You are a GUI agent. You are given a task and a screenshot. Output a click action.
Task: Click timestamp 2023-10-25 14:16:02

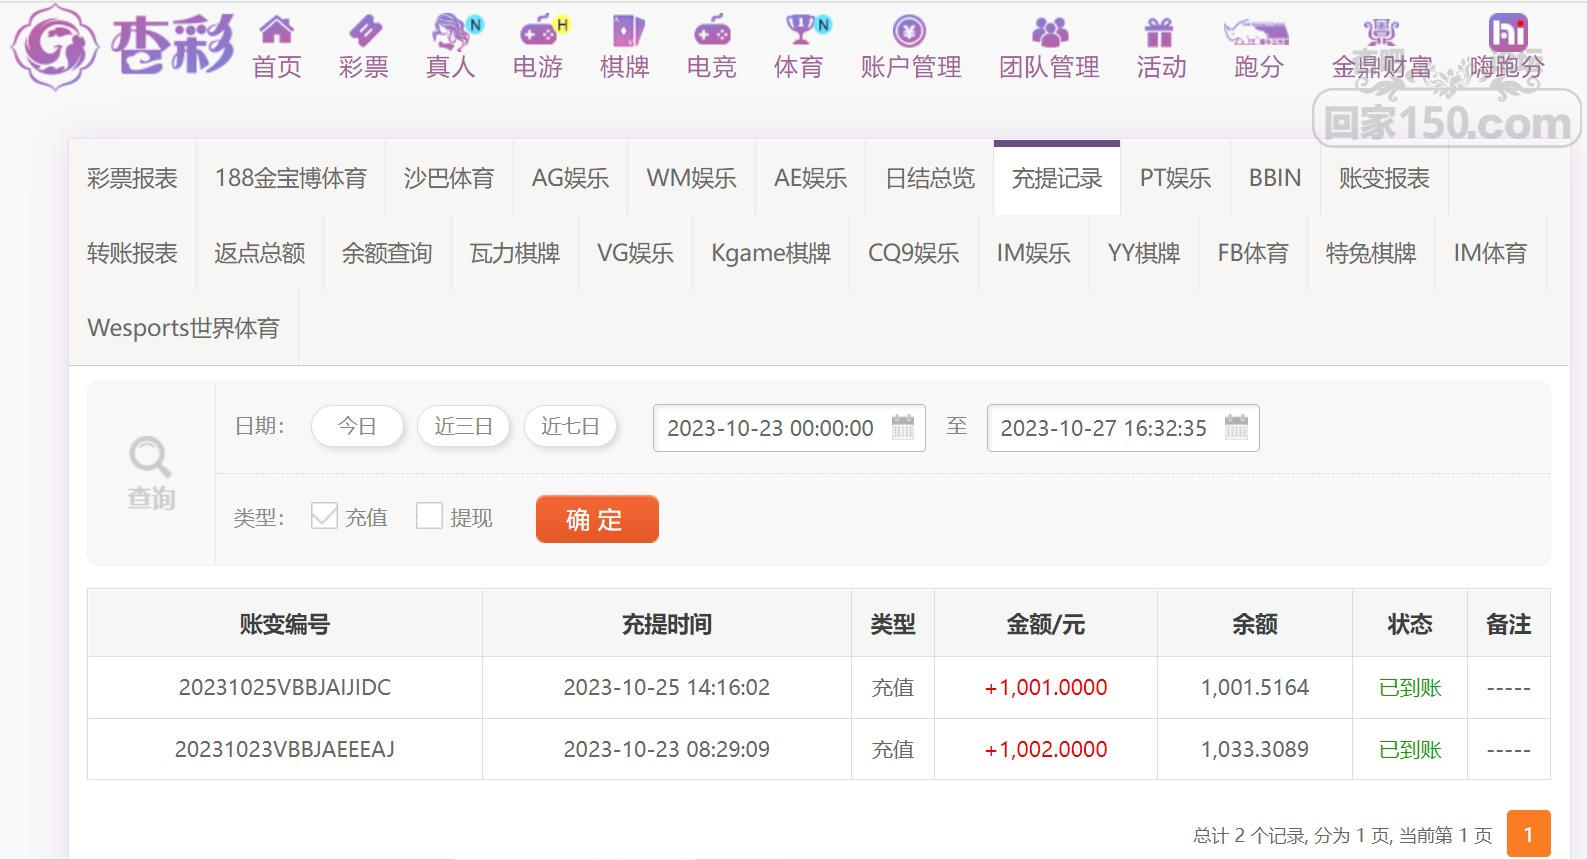[667, 687]
